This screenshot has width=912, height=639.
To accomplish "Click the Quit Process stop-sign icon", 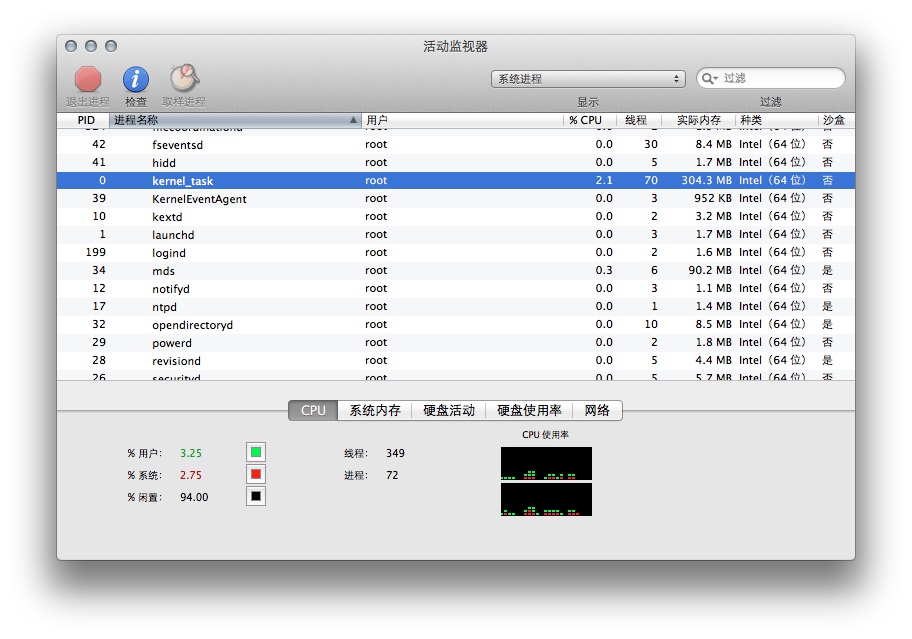I will click(88, 79).
